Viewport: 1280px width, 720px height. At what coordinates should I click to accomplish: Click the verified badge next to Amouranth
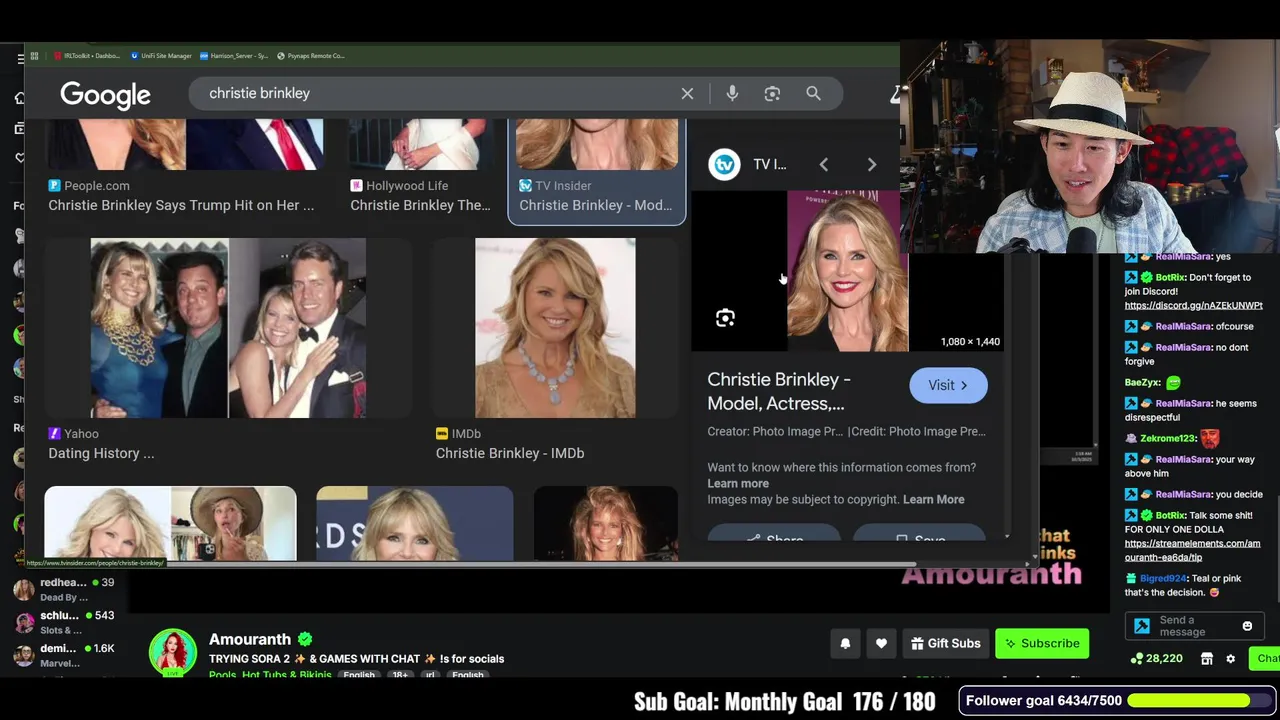[x=305, y=639]
